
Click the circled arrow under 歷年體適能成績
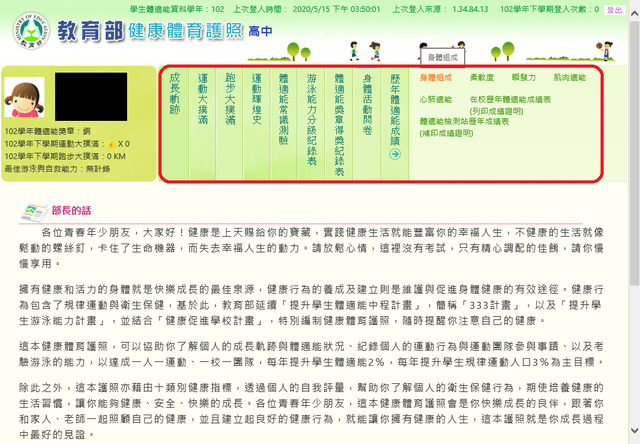[x=395, y=154]
